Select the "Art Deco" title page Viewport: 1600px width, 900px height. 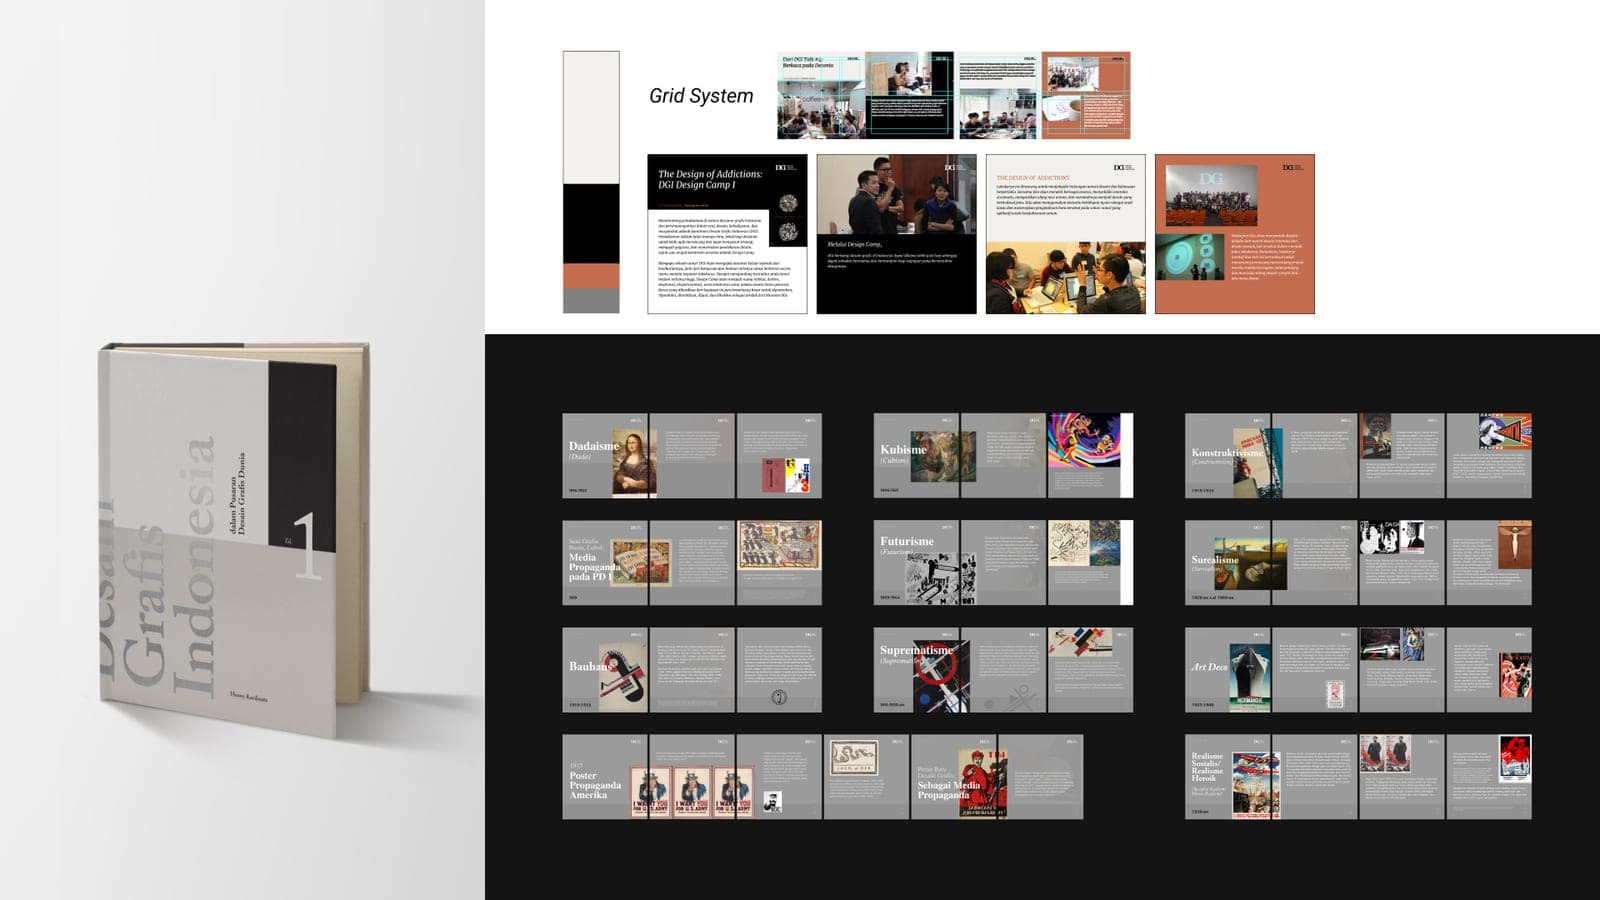(x=1228, y=670)
